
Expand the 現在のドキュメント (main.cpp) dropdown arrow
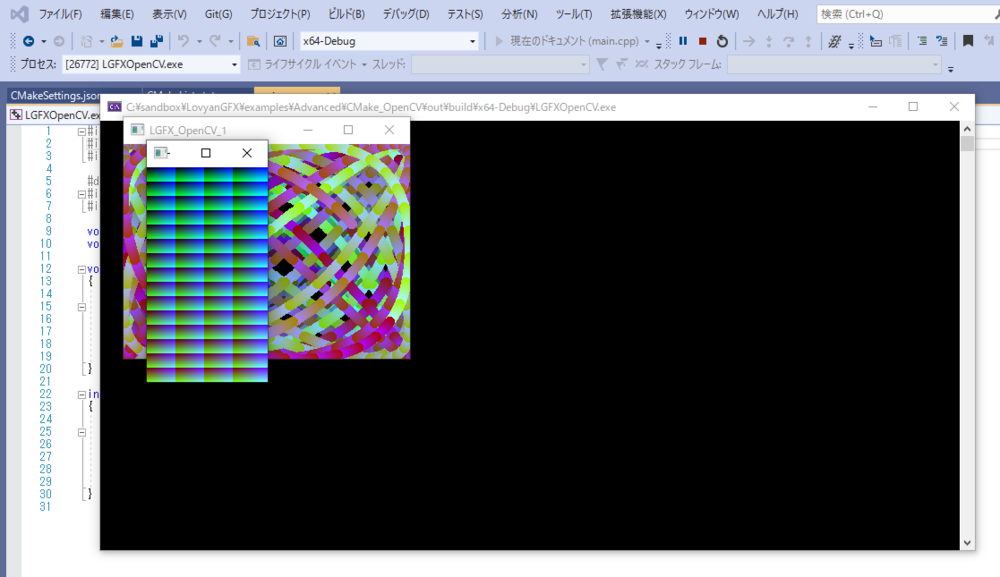[647, 41]
